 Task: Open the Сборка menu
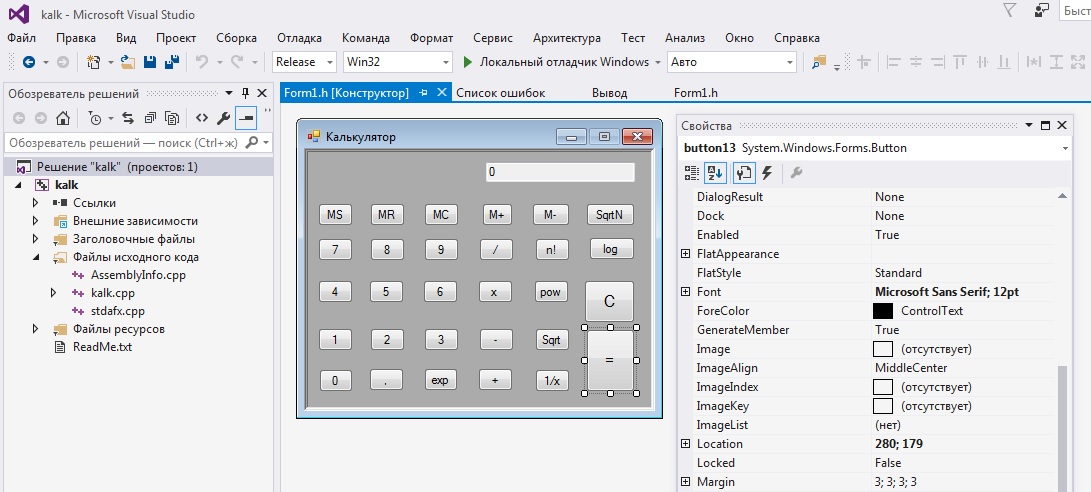pos(236,38)
